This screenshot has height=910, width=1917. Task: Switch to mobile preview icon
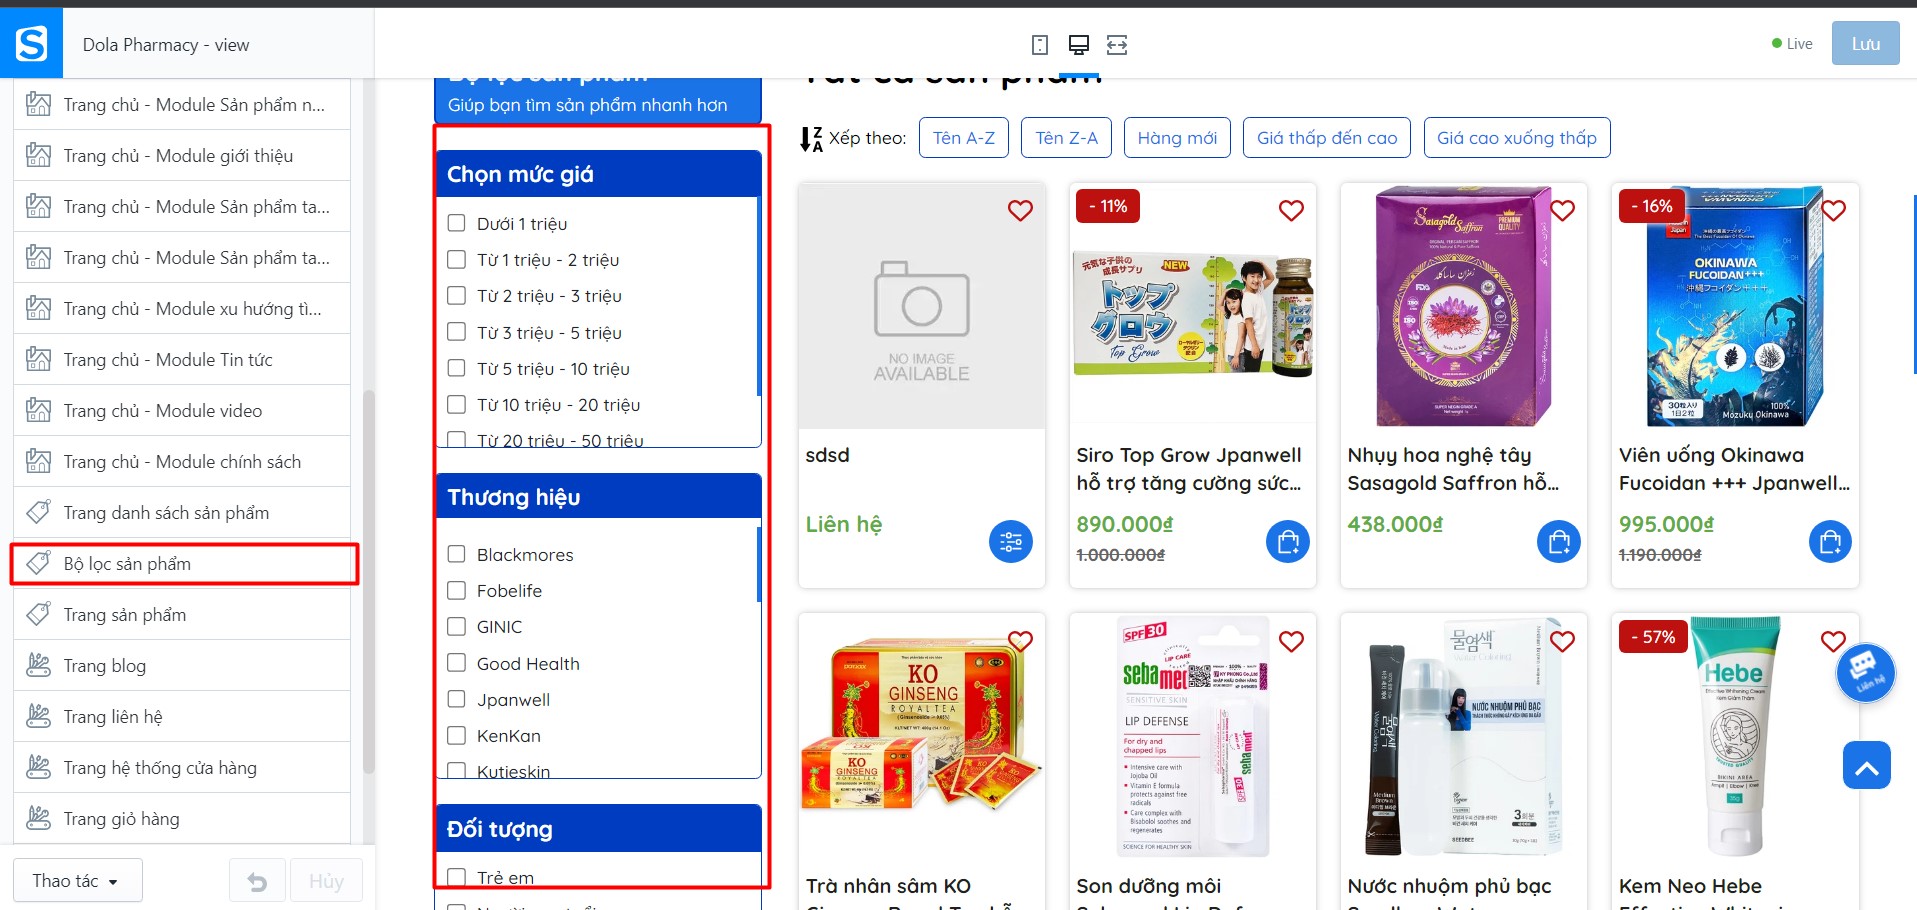[x=1040, y=44]
